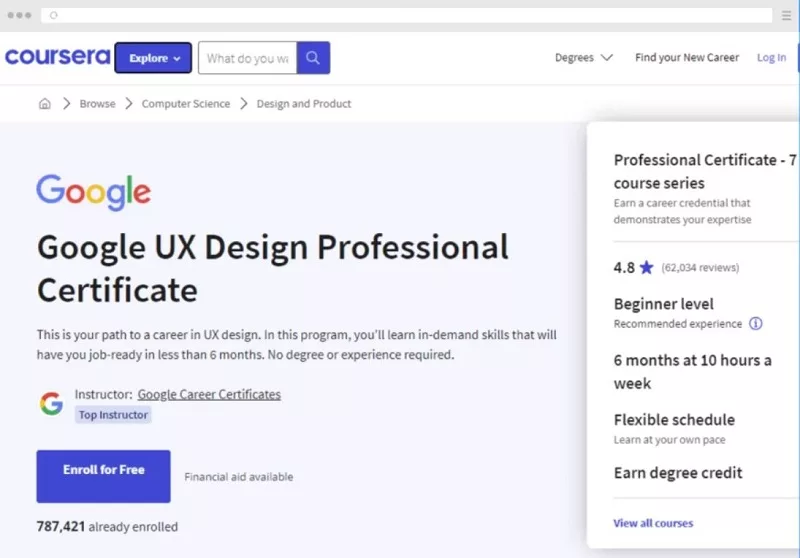Click the Log In link
Screen dimensions: 800x558
pos(771,58)
